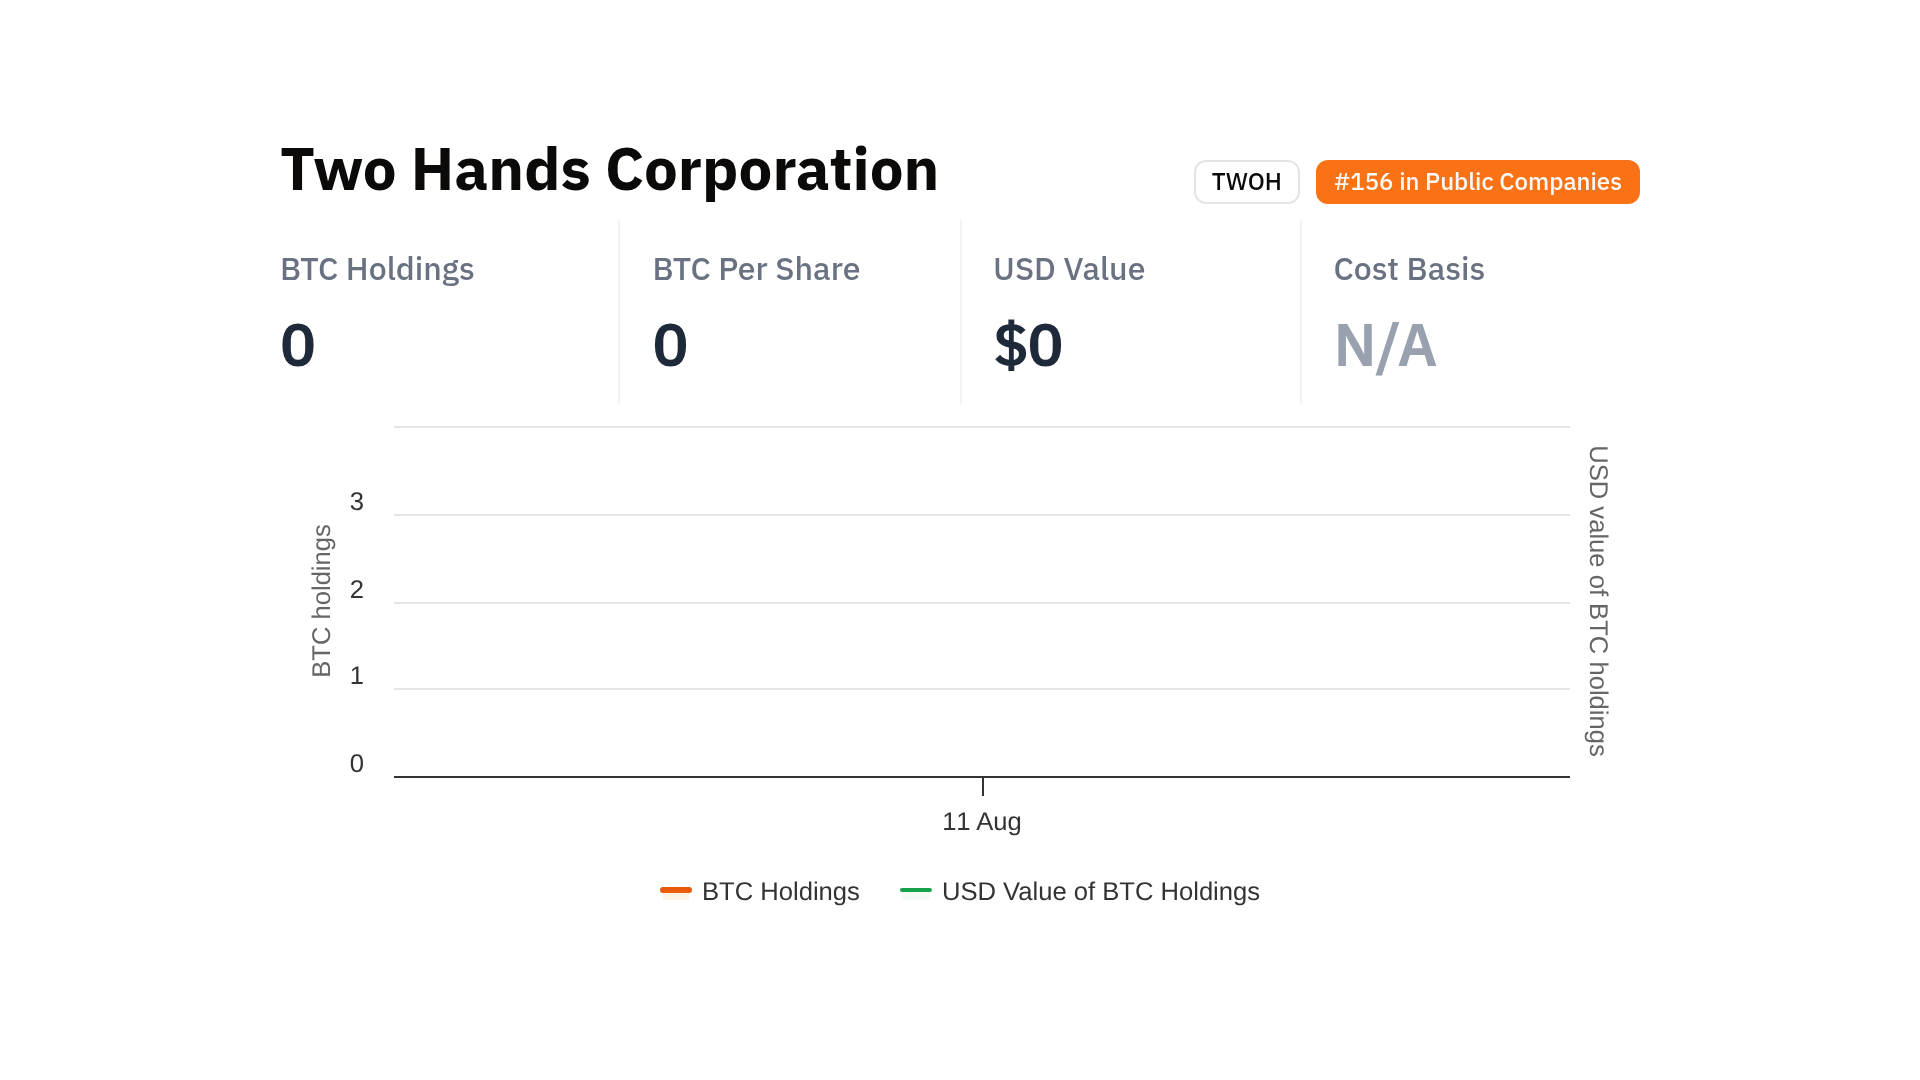Click the BTC Holdings zero value figure
Image resolution: width=1920 pixels, height=1080 pixels.
point(298,346)
